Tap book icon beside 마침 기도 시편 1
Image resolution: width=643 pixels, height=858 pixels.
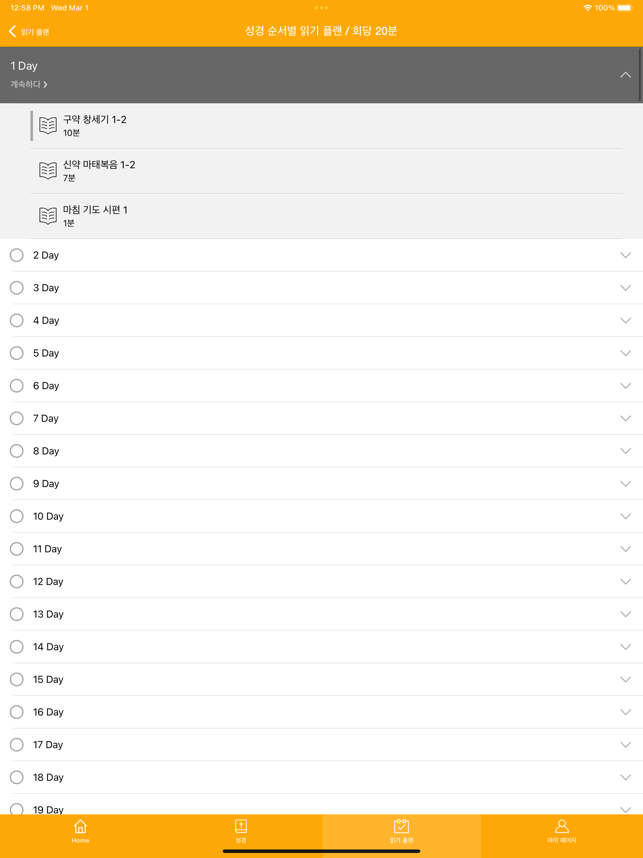tap(48, 215)
